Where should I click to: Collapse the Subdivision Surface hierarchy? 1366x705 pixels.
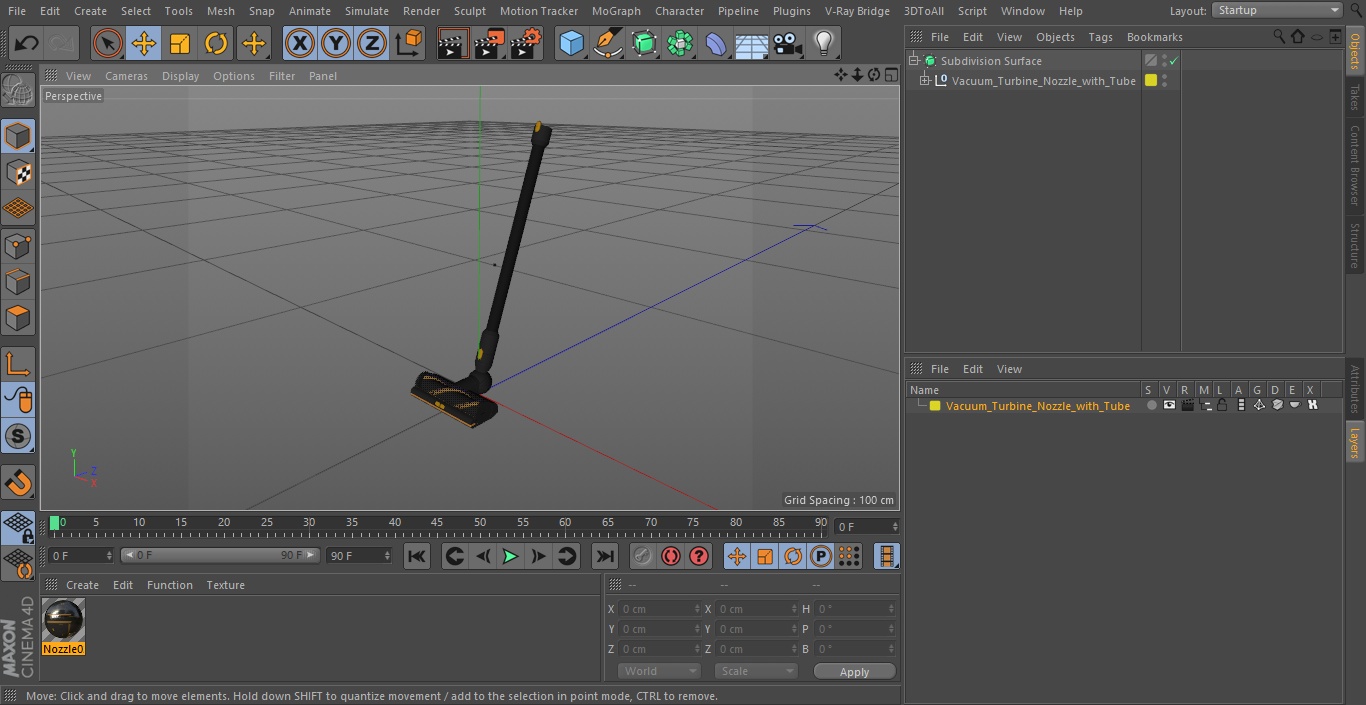[913, 61]
